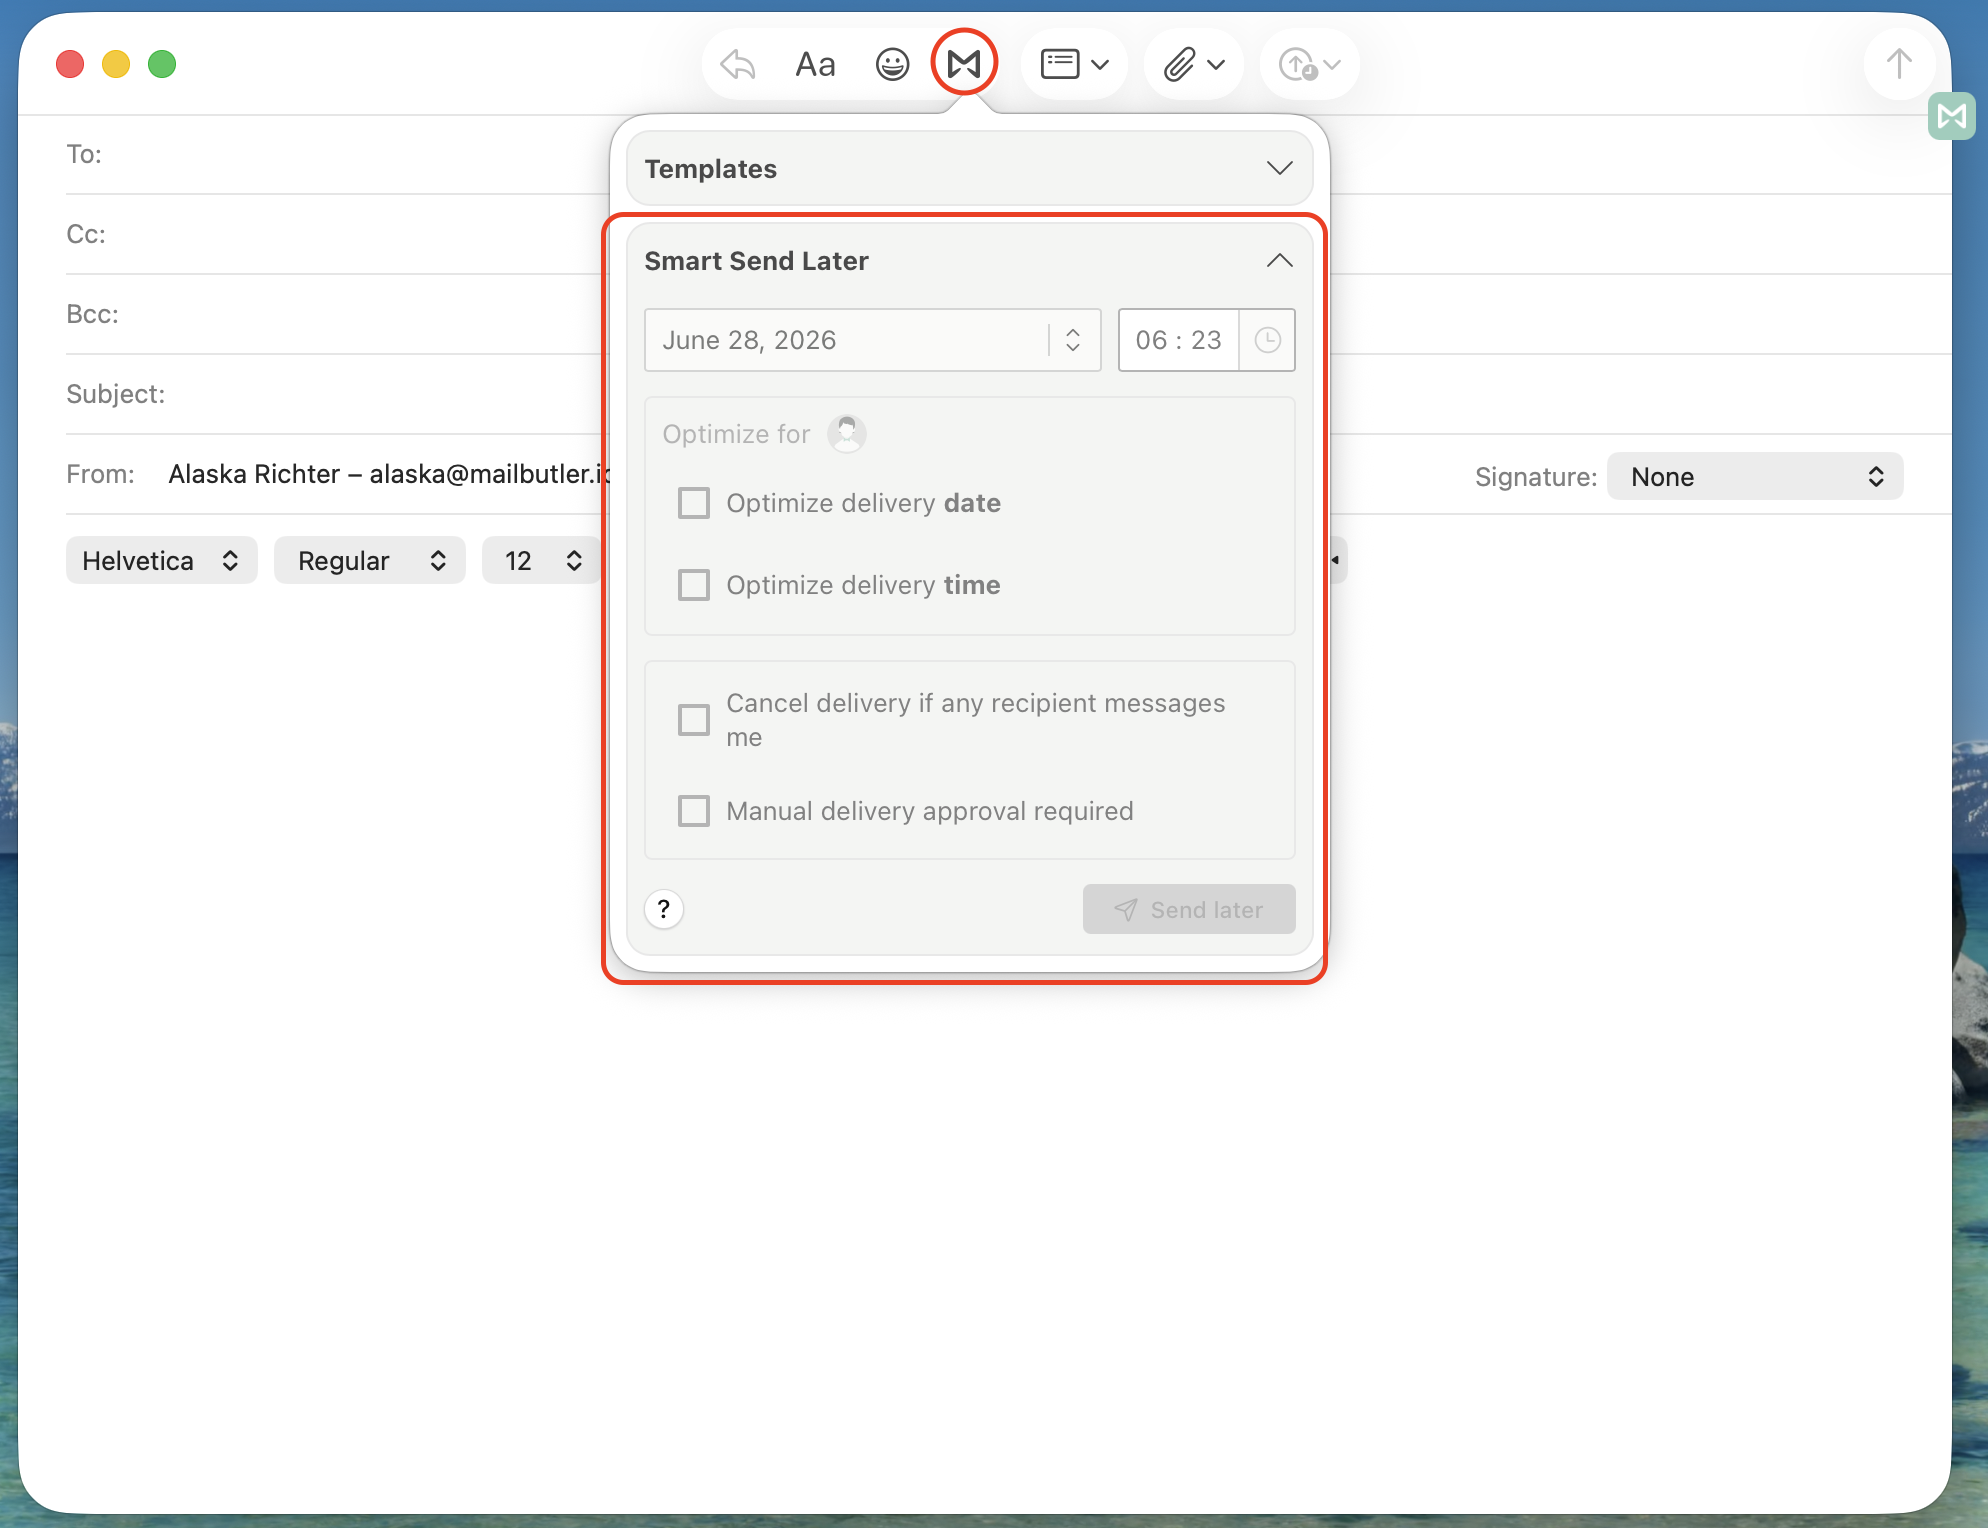
Task: Open the Aa text format options
Action: pos(815,65)
